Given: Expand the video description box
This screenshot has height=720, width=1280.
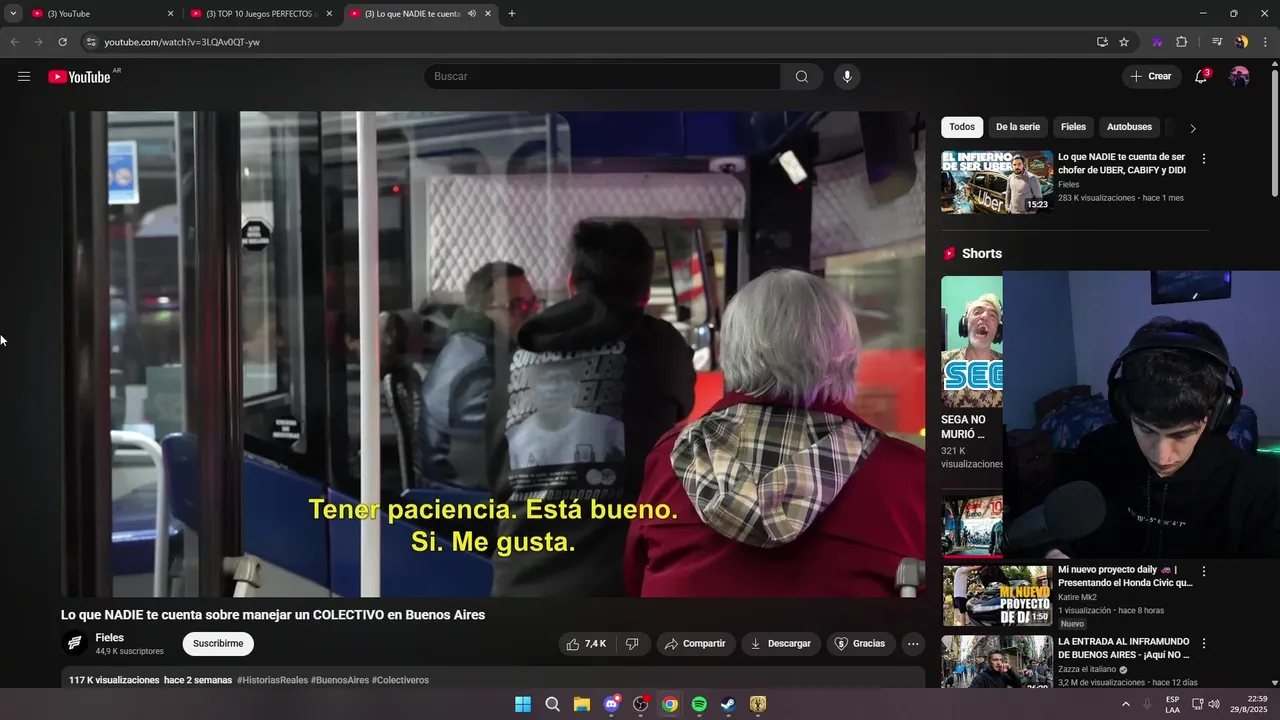Looking at the screenshot, I should (493, 679).
